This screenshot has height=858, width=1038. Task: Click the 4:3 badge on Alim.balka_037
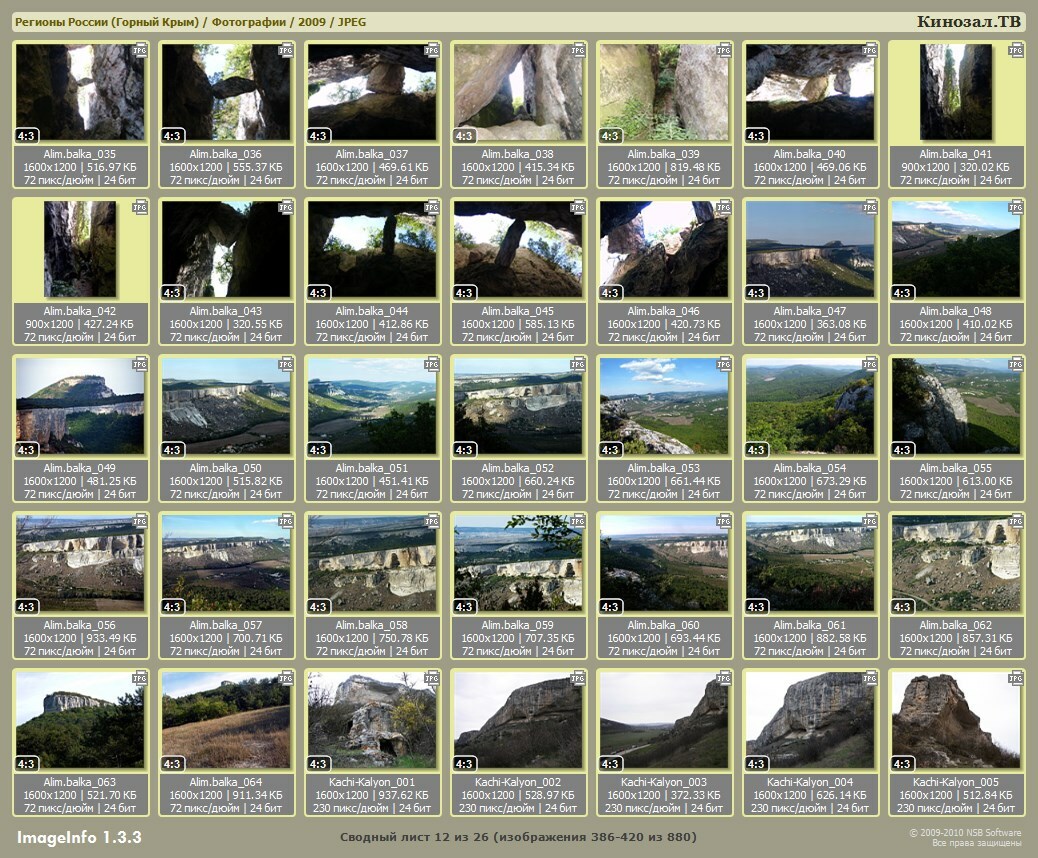pyautogui.click(x=319, y=136)
